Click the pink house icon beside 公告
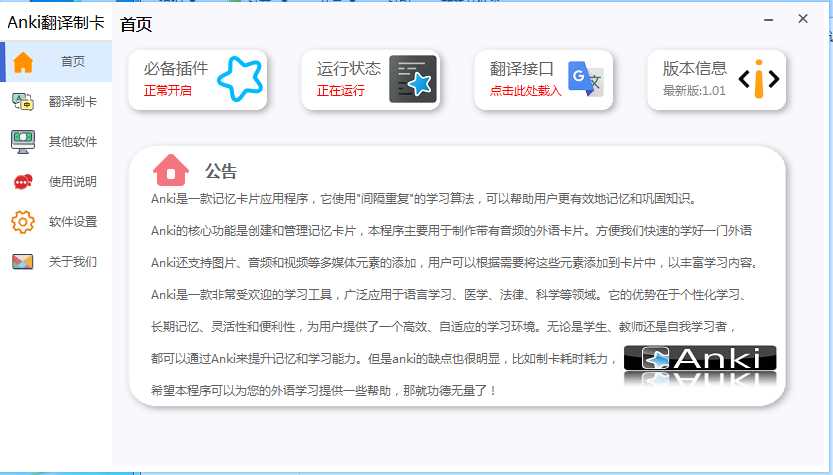The height and width of the screenshot is (475, 833). pos(171,170)
